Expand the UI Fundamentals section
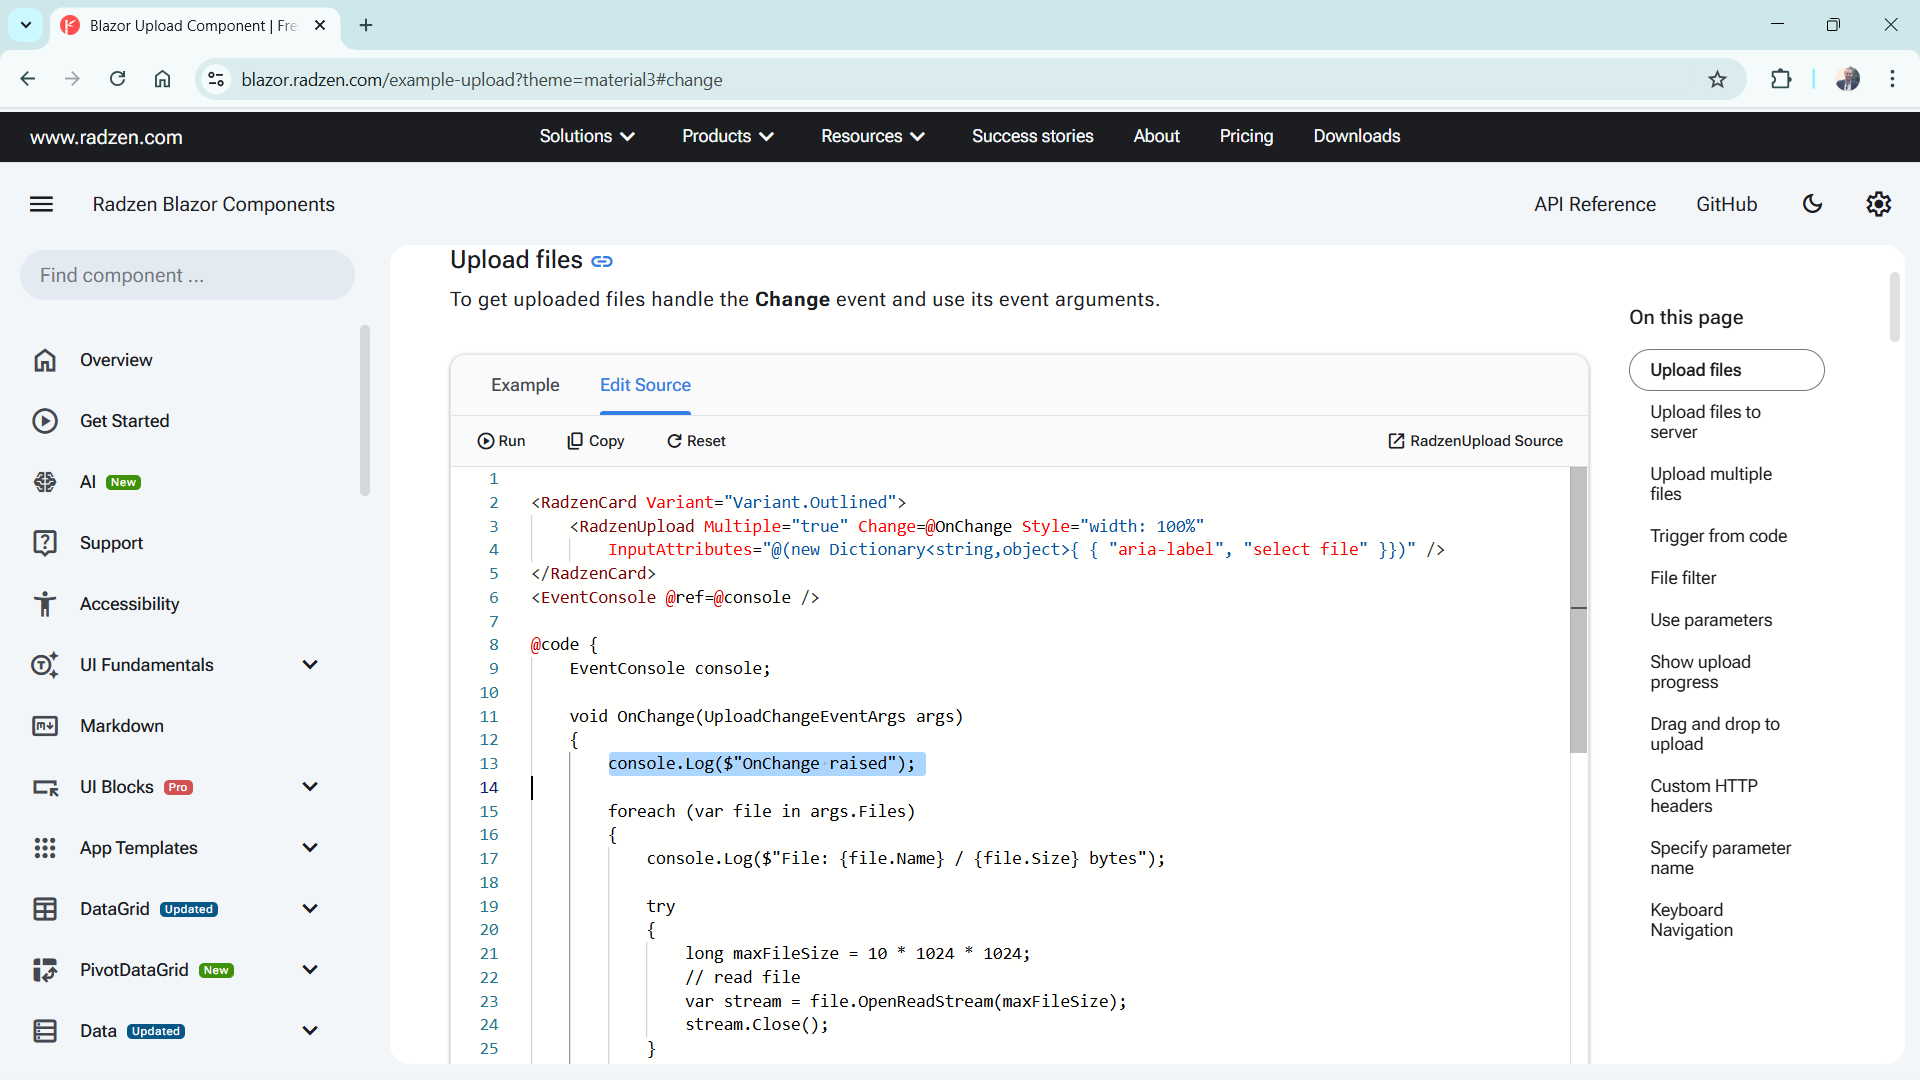This screenshot has width=1920, height=1080. tap(310, 665)
